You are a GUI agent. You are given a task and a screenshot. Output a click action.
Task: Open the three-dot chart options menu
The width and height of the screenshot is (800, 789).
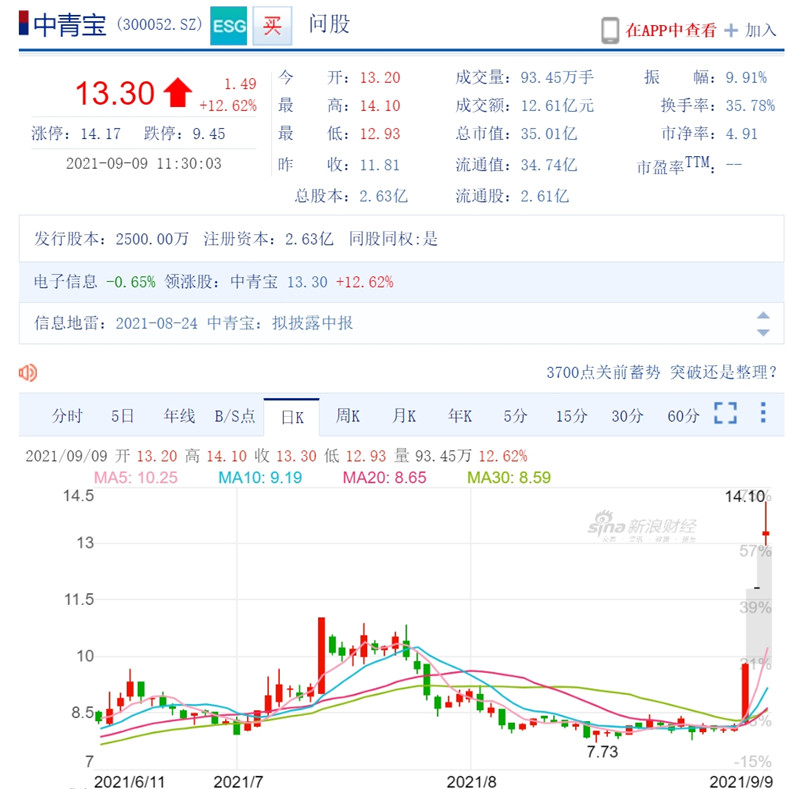click(763, 412)
